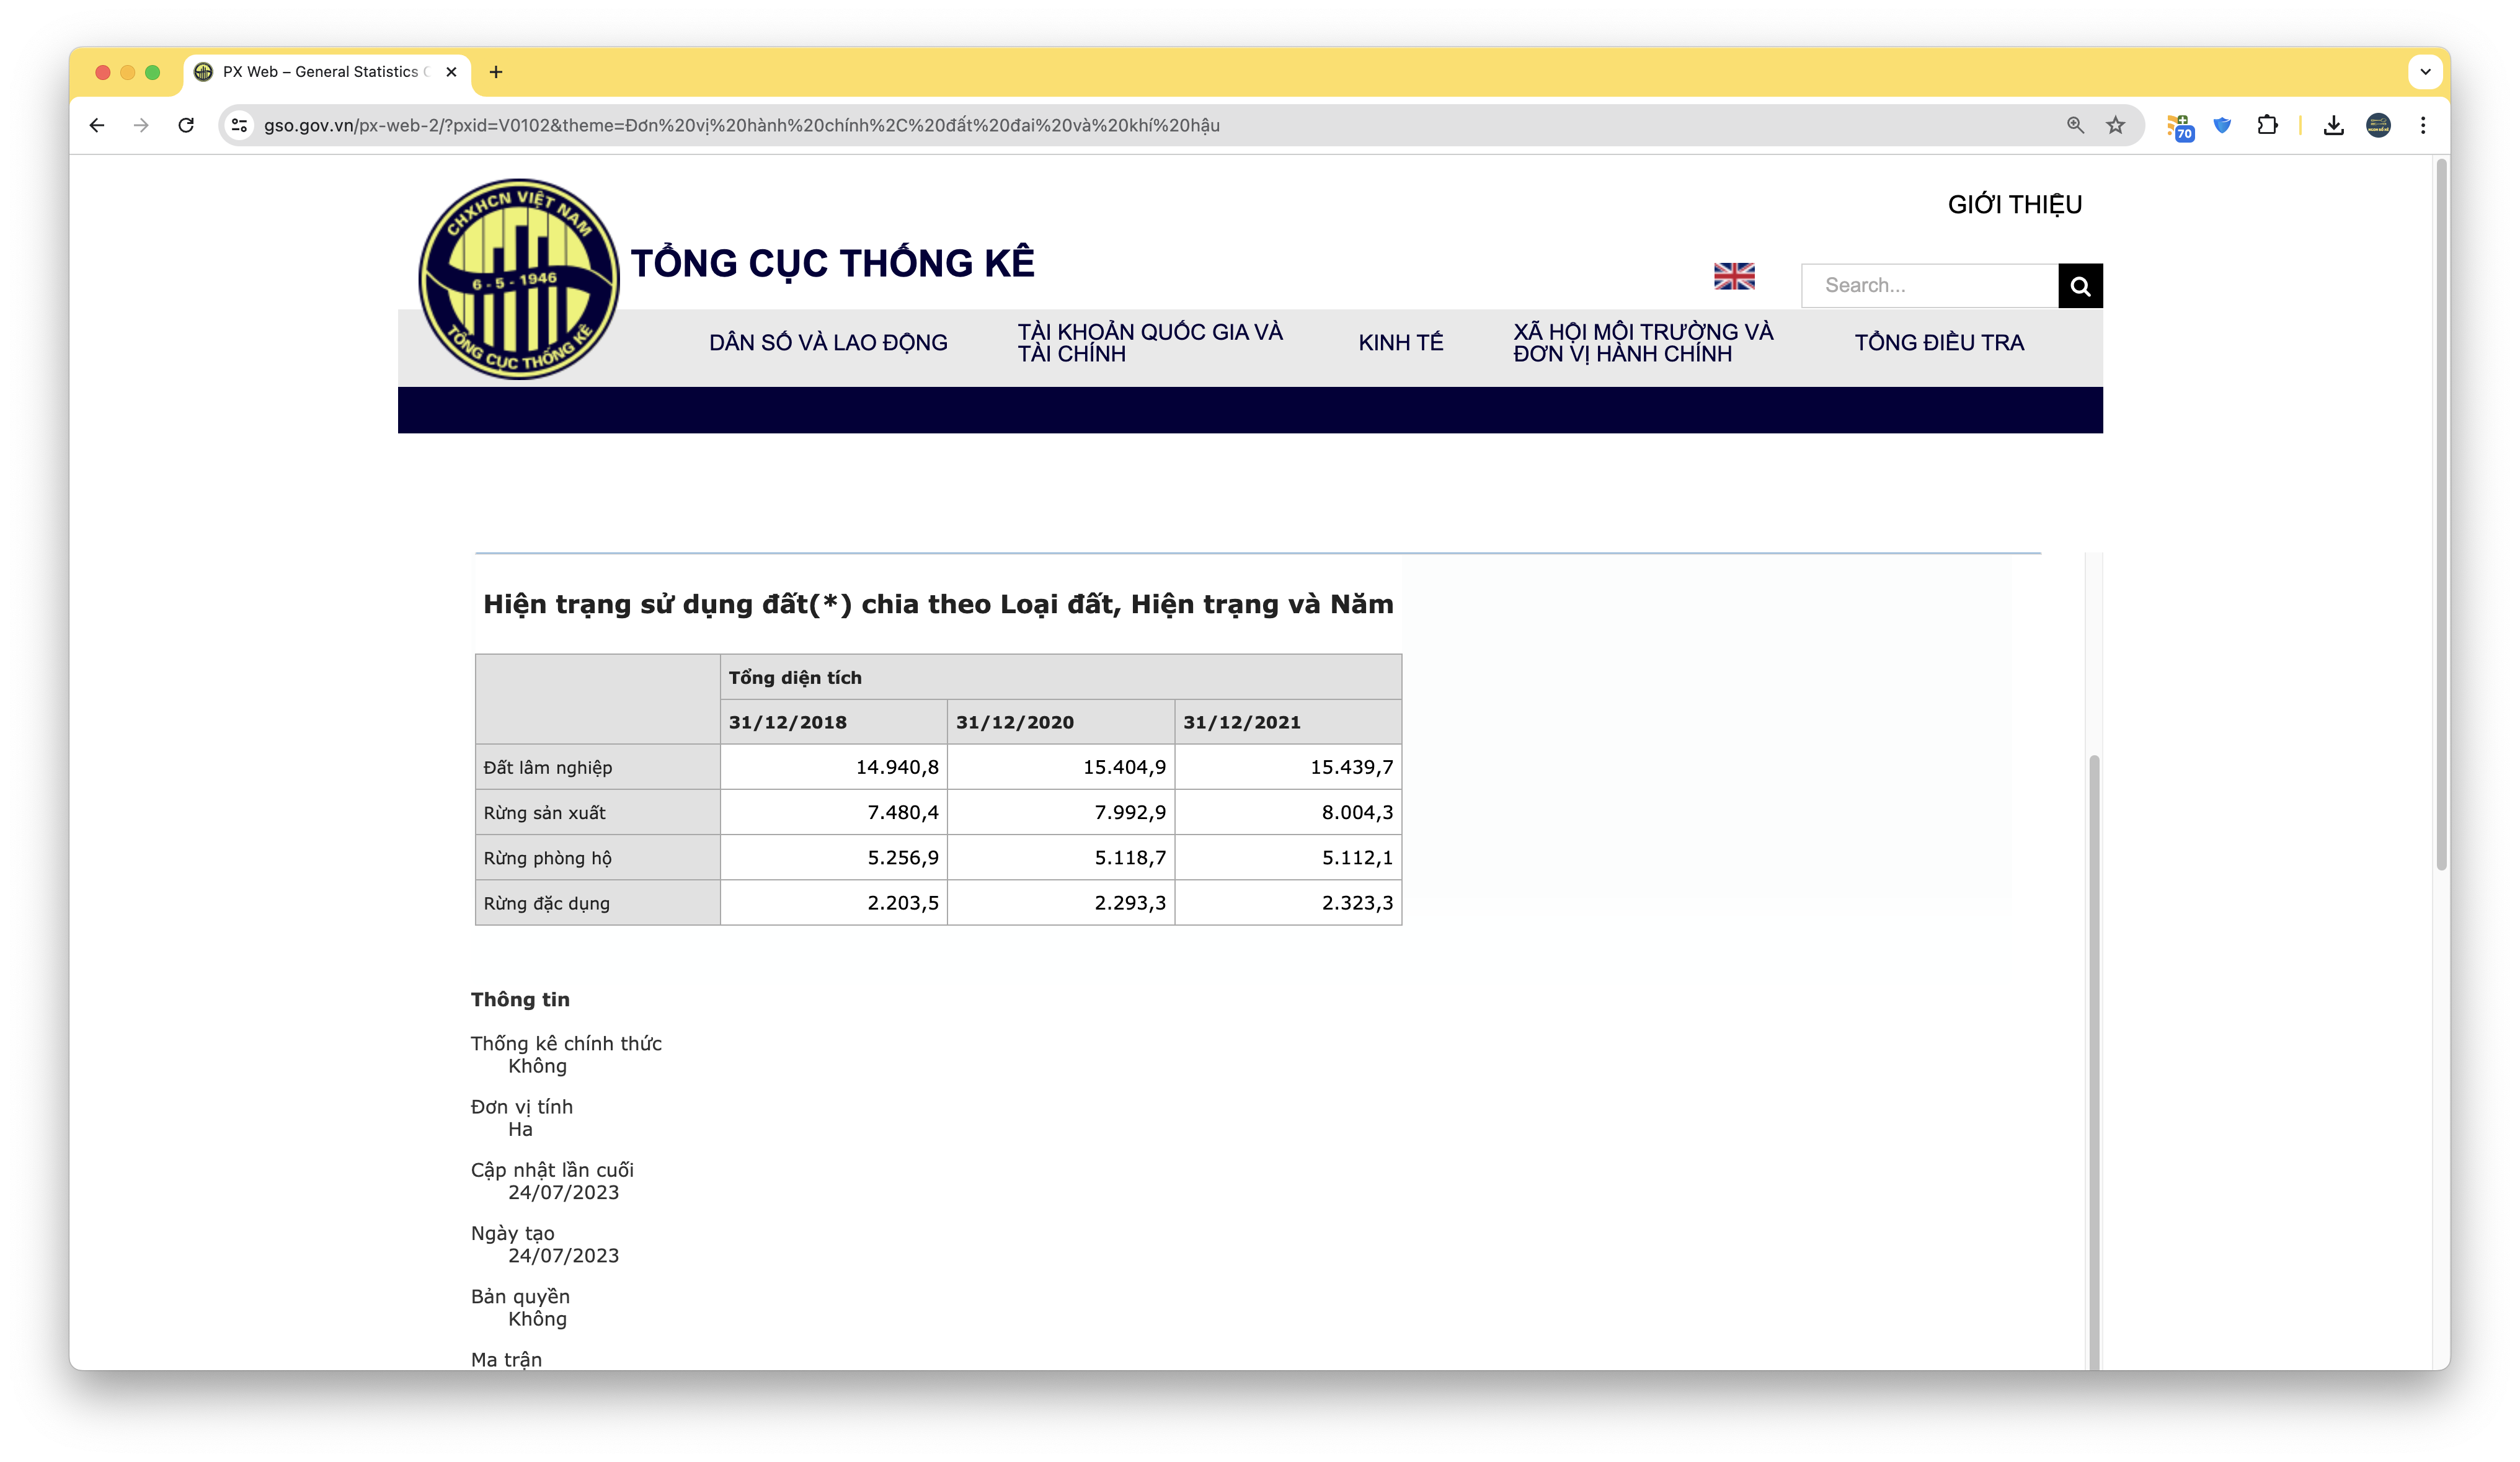The width and height of the screenshot is (2520, 1462).
Task: Click the 31/12/2020 column header
Action: click(x=1060, y=722)
